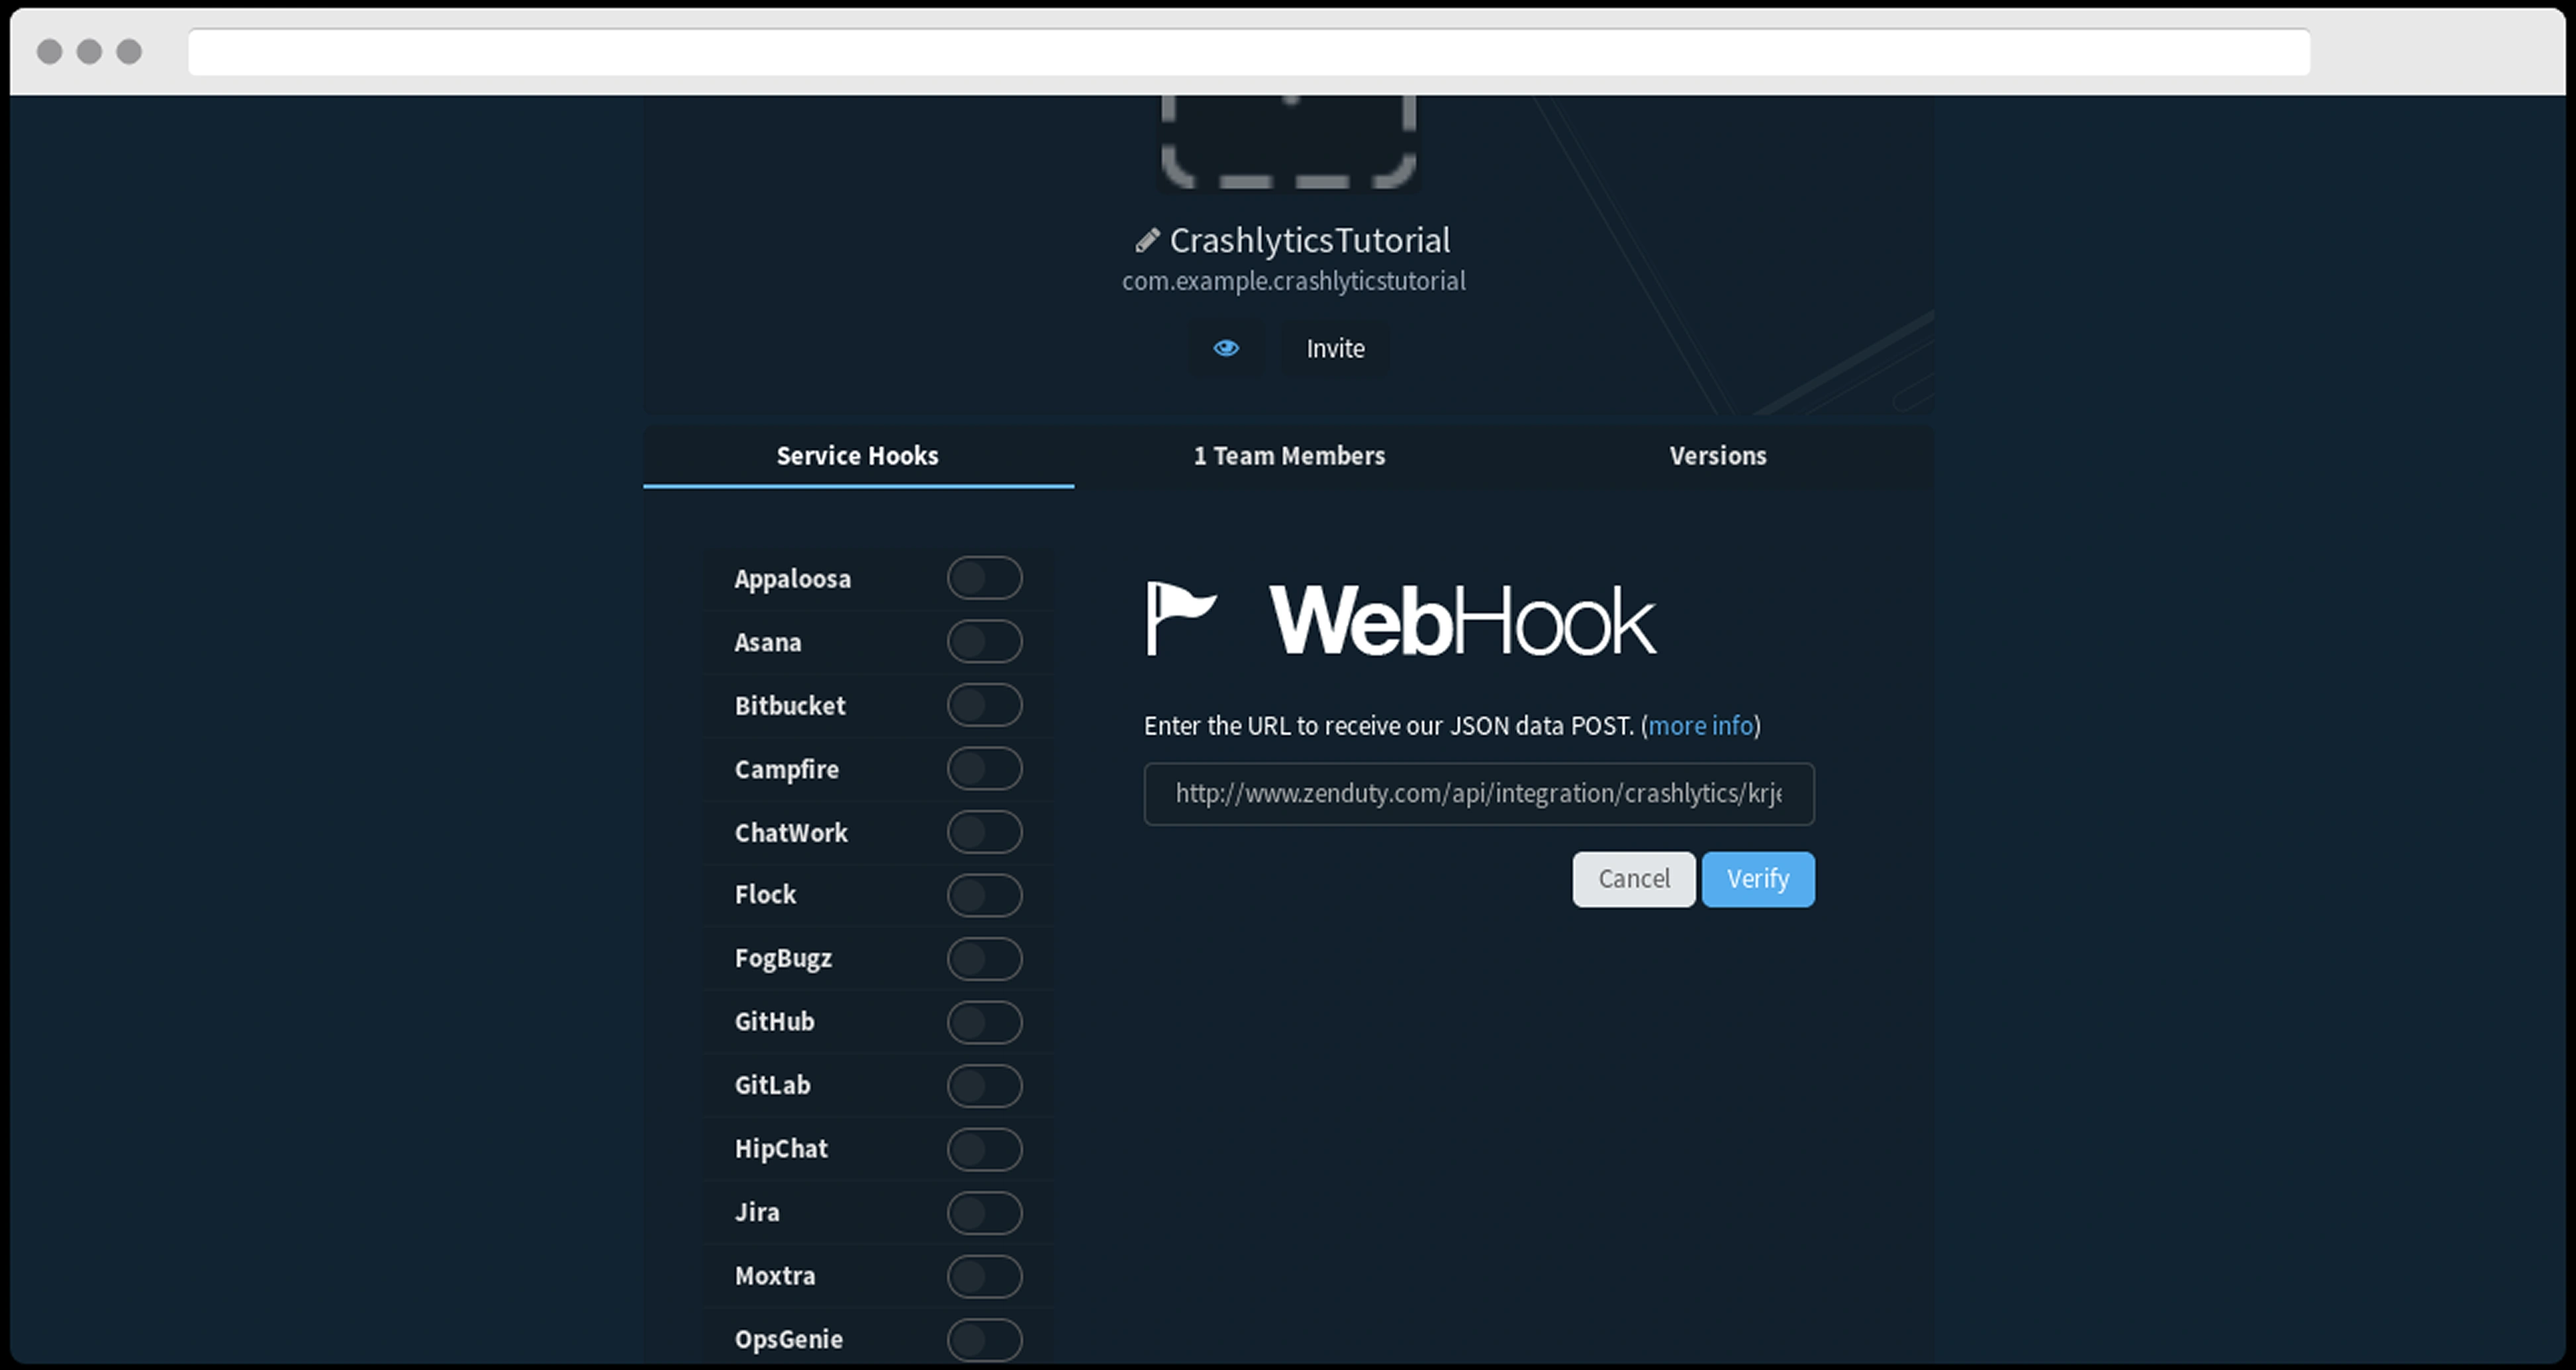Click the Cancel button
Screen dimensions: 2576x1370
pos(1633,879)
